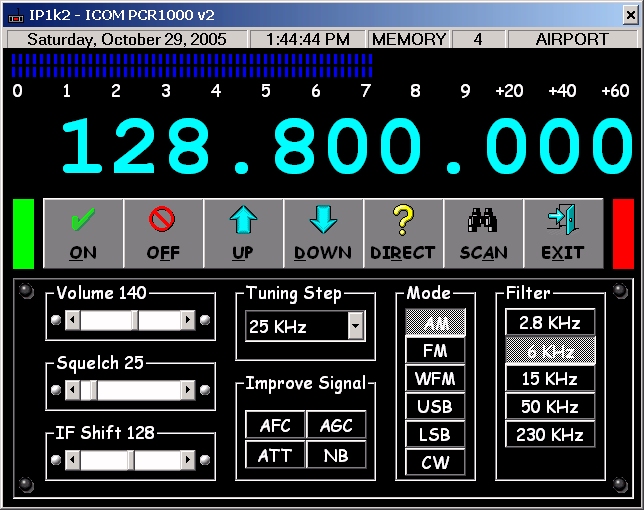
Task: Increase IF Shift with the right arrow
Action: coord(188,460)
